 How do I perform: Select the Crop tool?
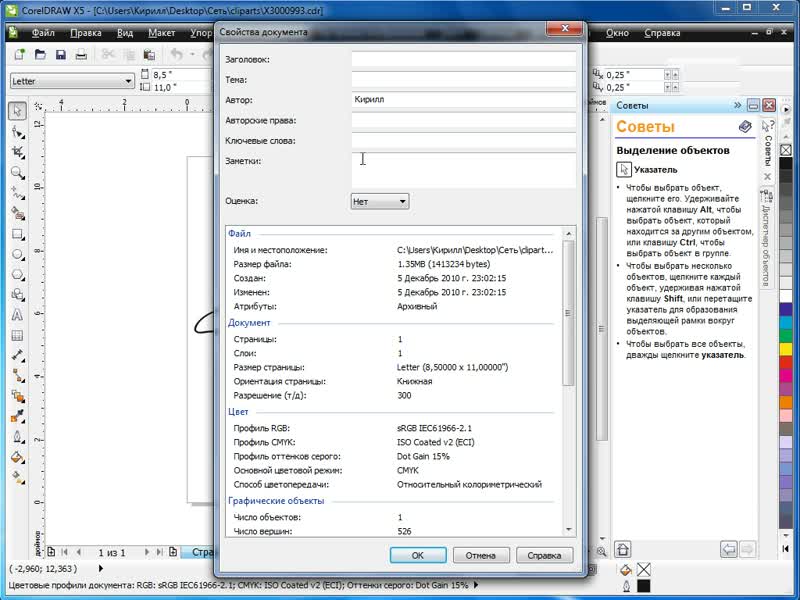point(17,152)
